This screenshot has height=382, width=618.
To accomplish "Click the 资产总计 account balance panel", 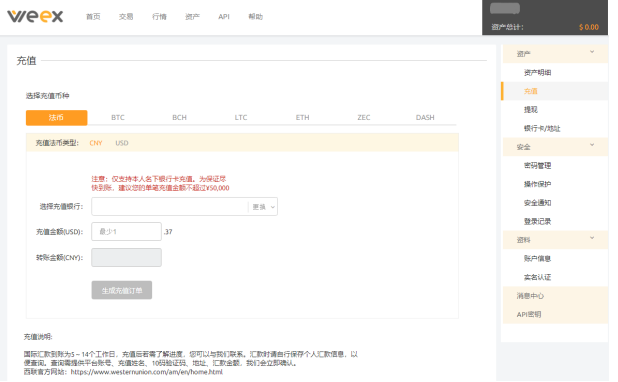I will (x=545, y=17).
